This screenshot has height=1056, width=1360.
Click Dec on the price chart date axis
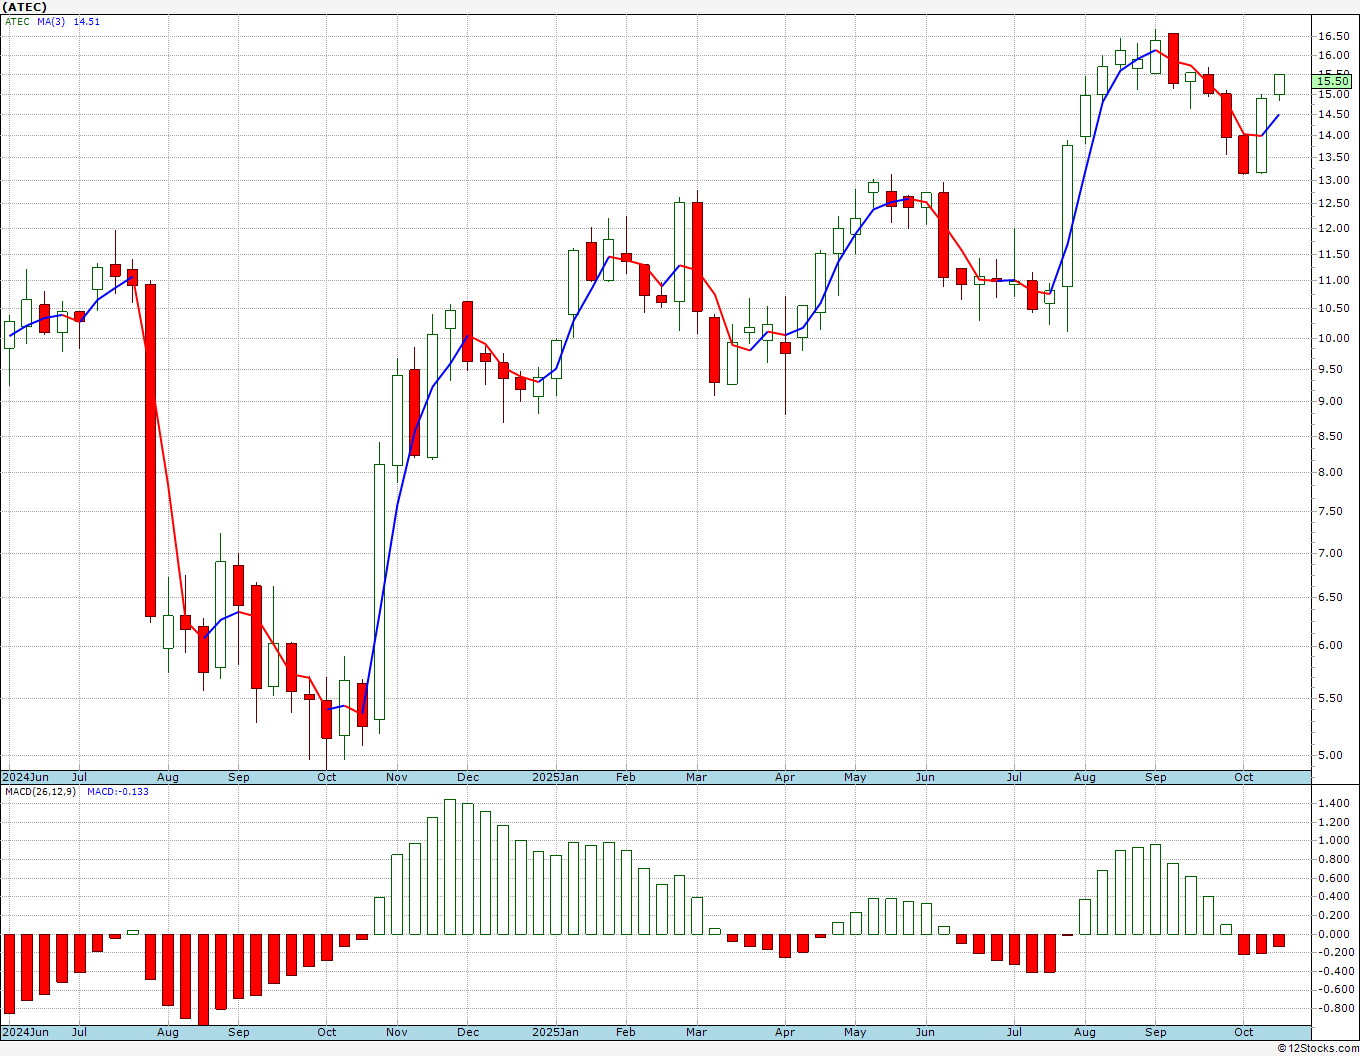(x=468, y=777)
